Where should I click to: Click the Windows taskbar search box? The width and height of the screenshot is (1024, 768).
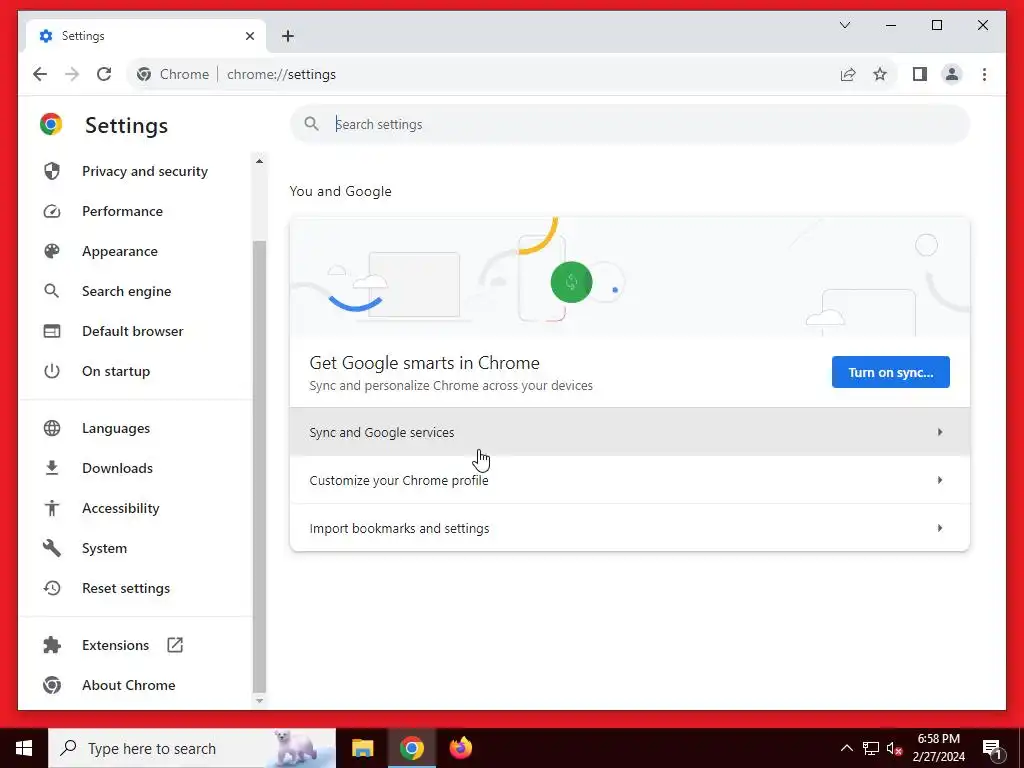point(192,748)
